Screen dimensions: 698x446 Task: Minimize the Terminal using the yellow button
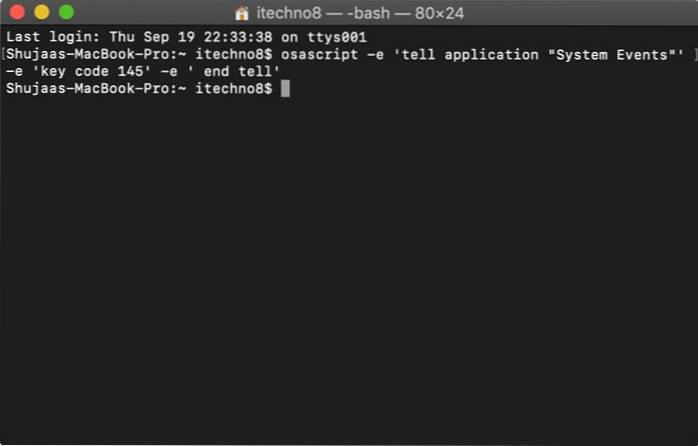42,12
